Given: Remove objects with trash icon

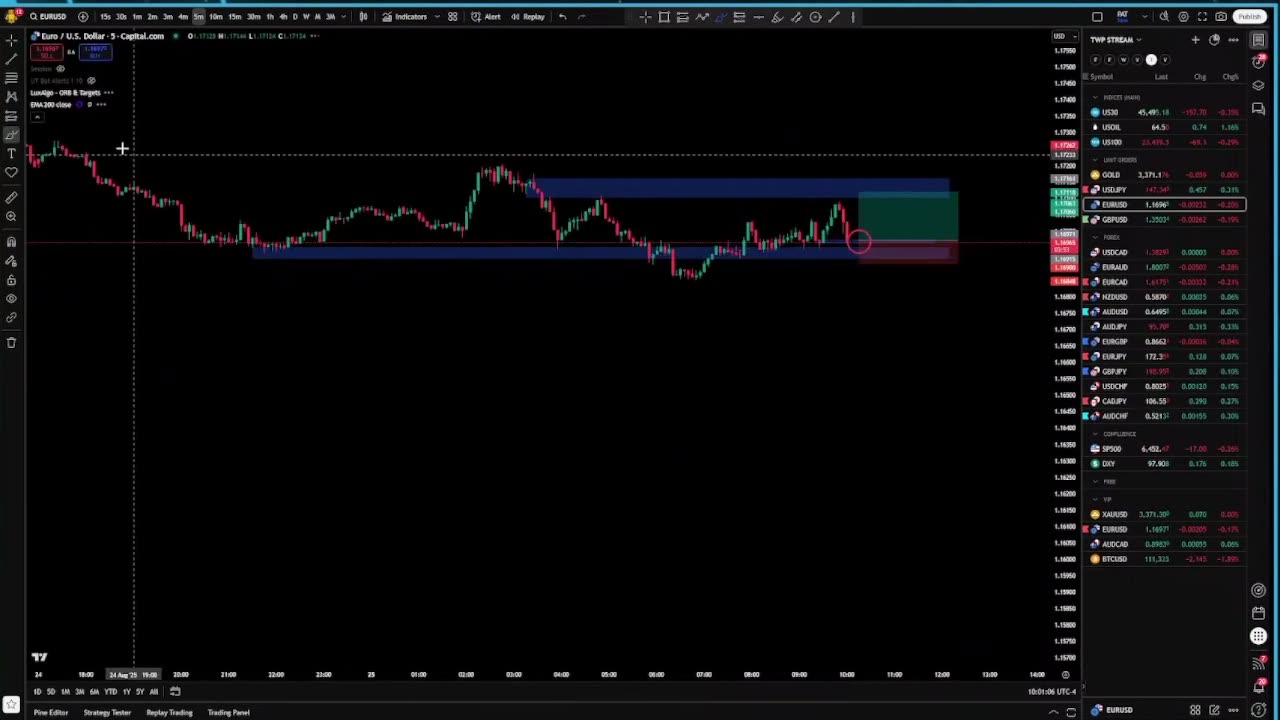Looking at the screenshot, I should tap(11, 342).
